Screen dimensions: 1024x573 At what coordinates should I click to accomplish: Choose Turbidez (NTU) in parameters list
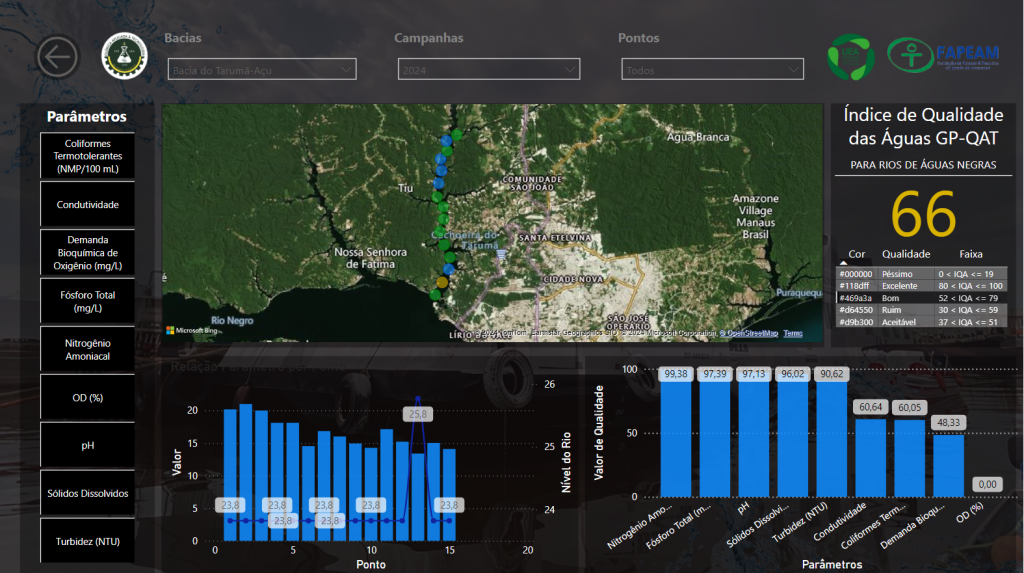pyautogui.click(x=87, y=541)
